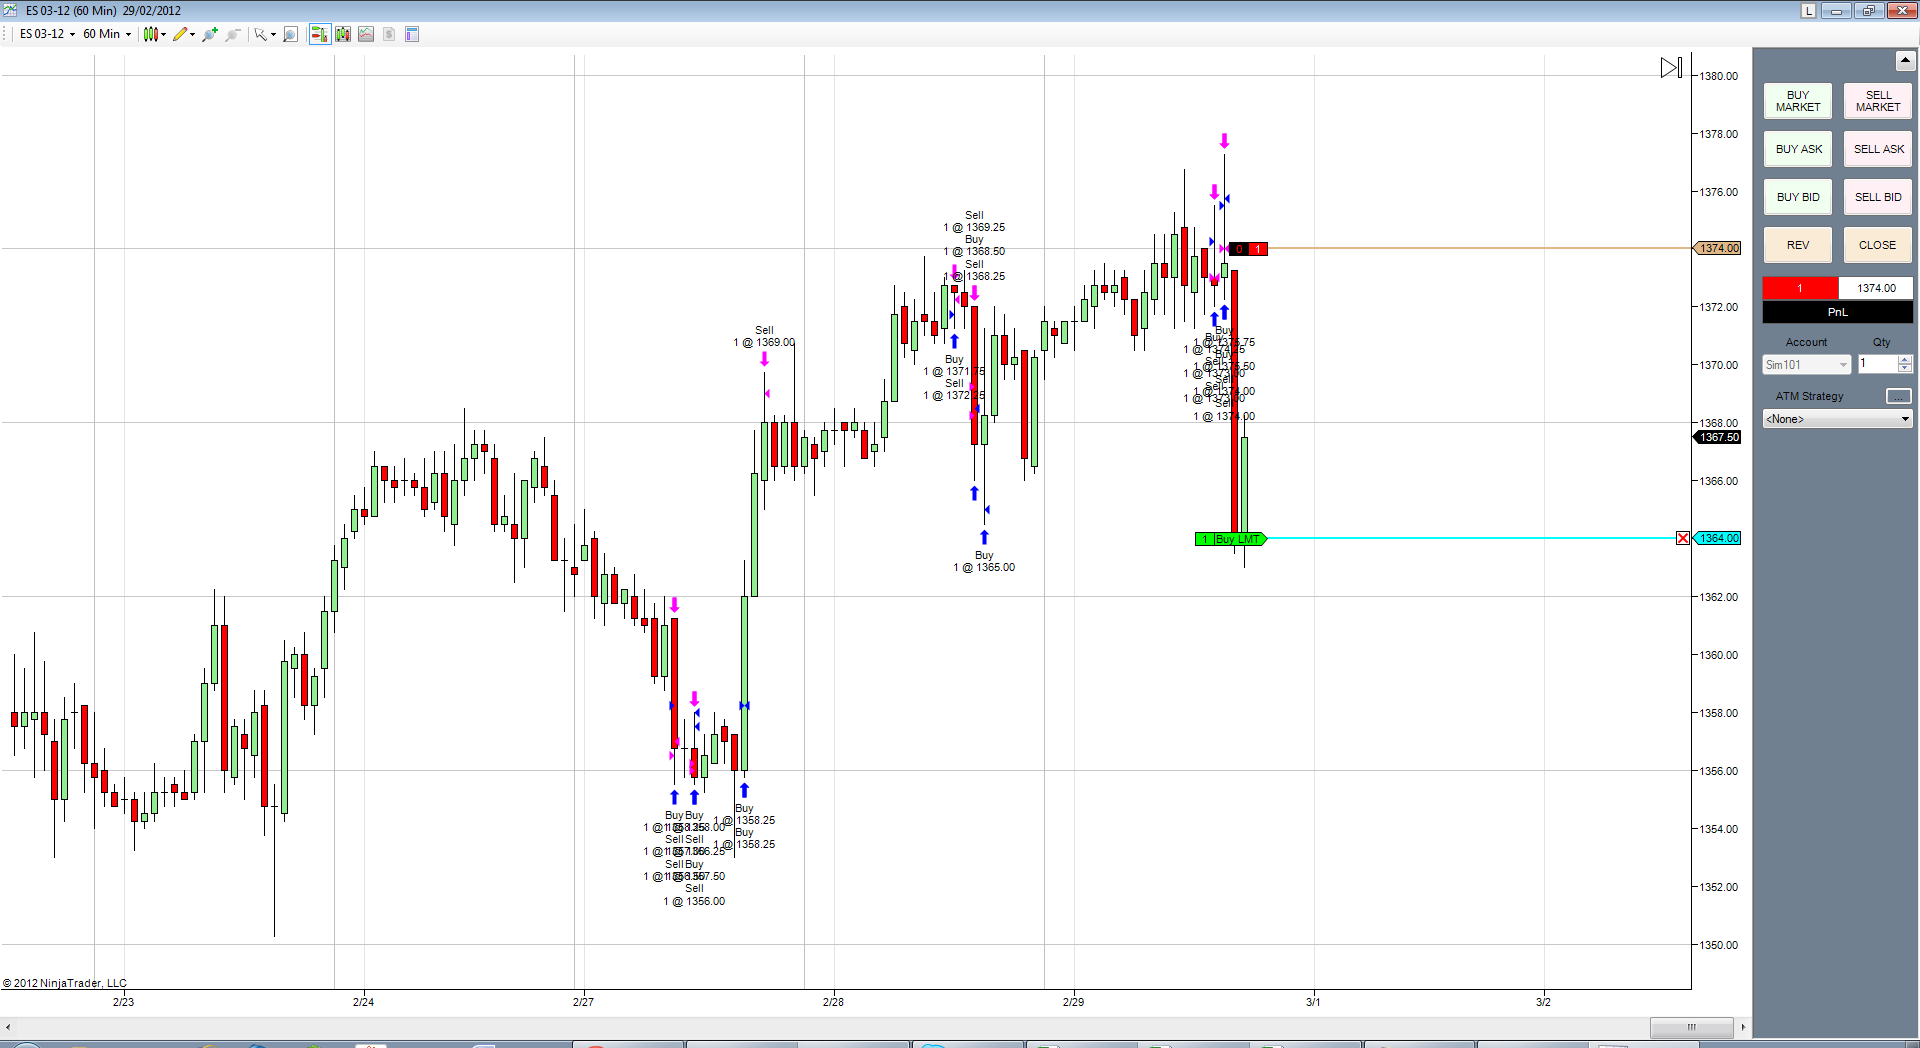
Task: Click the Sell 1 @ 1369.00 execution label
Action: (764, 336)
